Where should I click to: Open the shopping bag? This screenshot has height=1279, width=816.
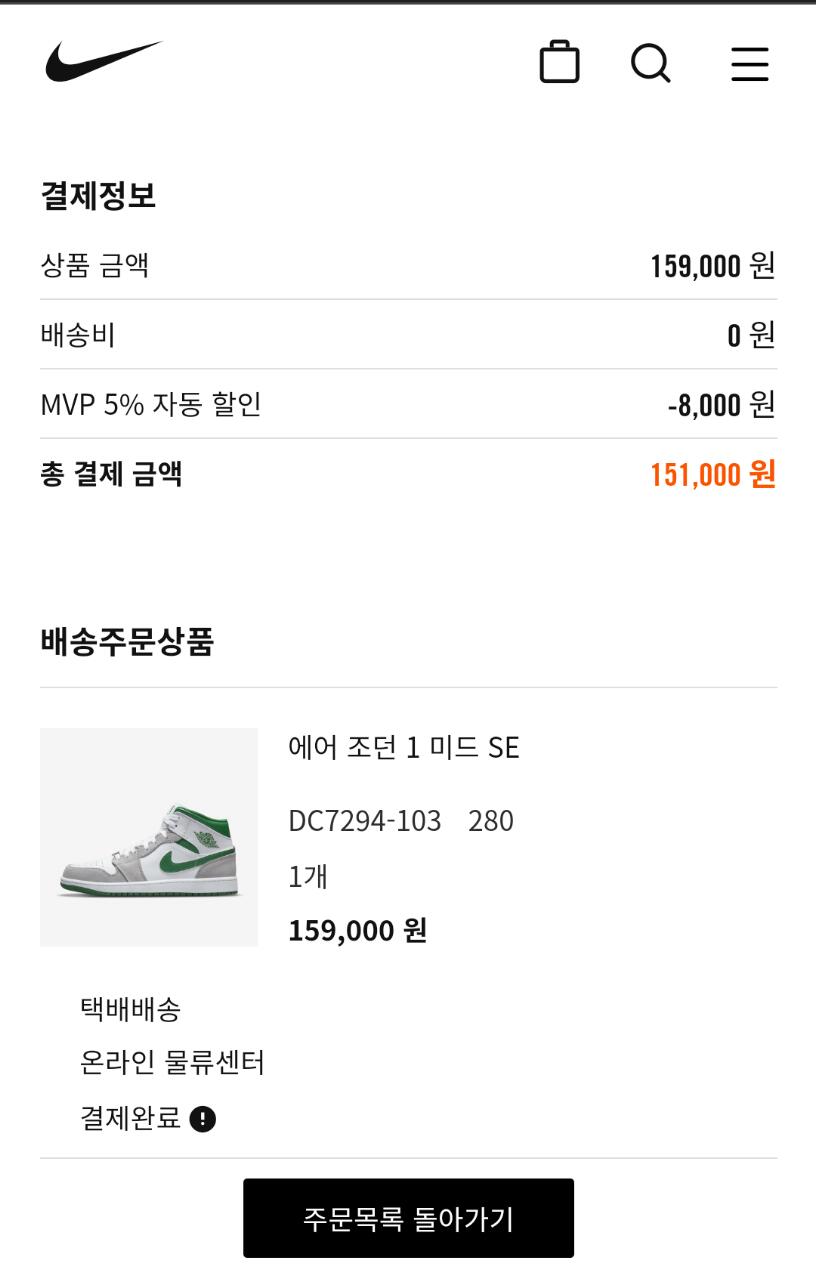[x=559, y=62]
